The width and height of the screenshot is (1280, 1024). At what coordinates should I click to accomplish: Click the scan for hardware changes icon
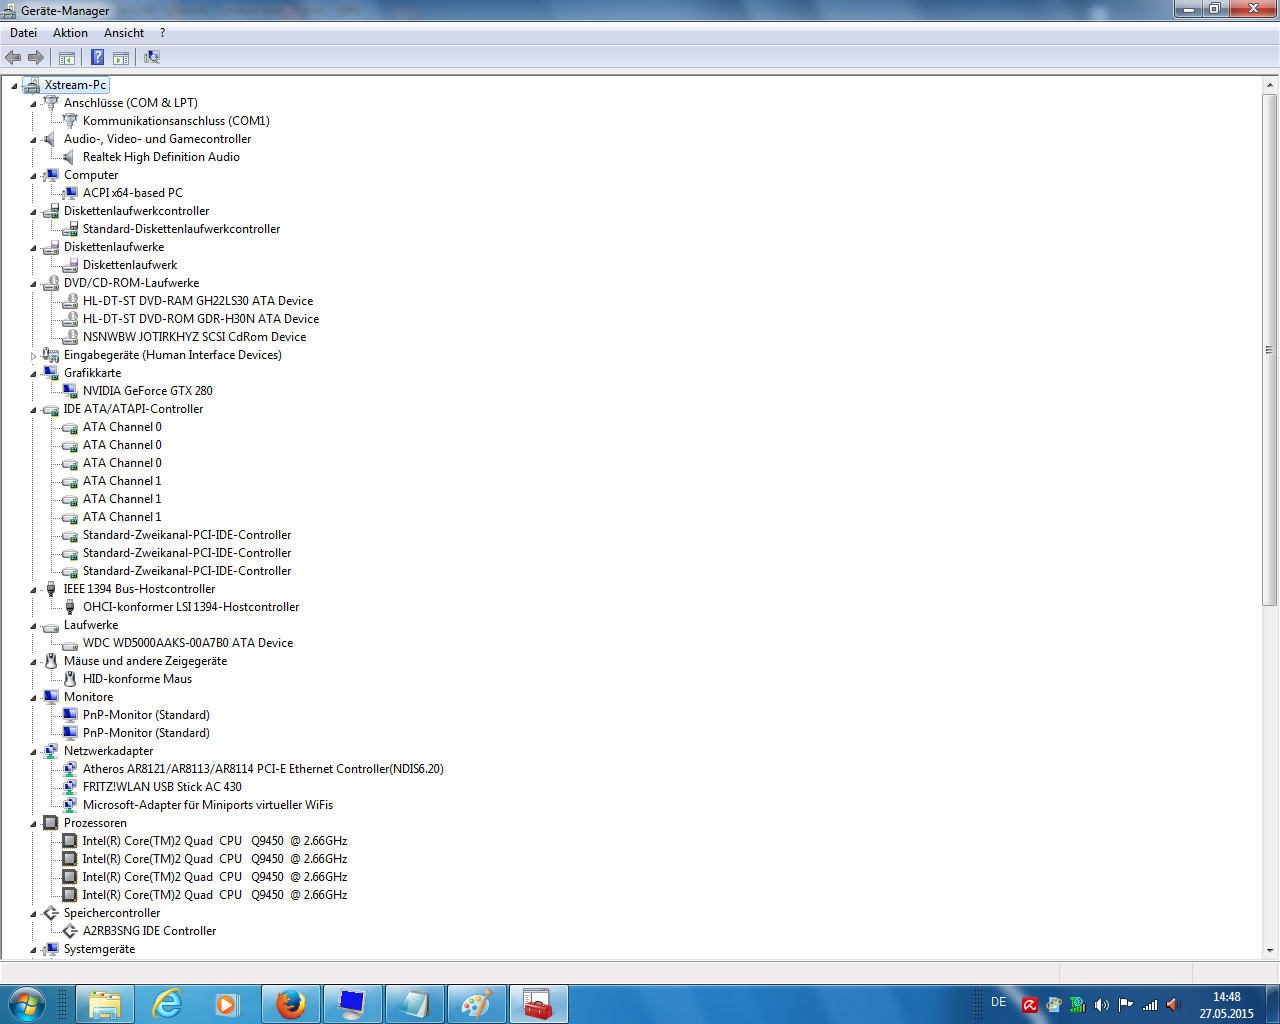point(152,57)
